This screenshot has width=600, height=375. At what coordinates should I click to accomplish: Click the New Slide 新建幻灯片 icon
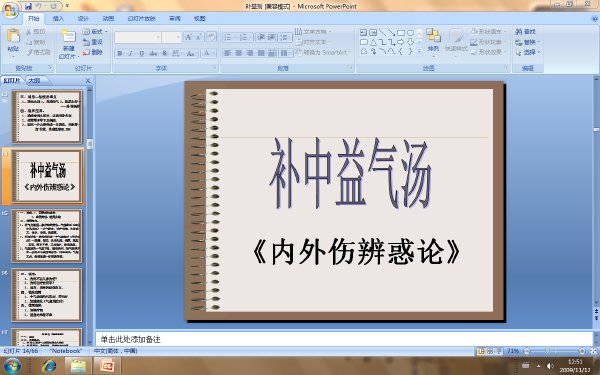pos(69,36)
